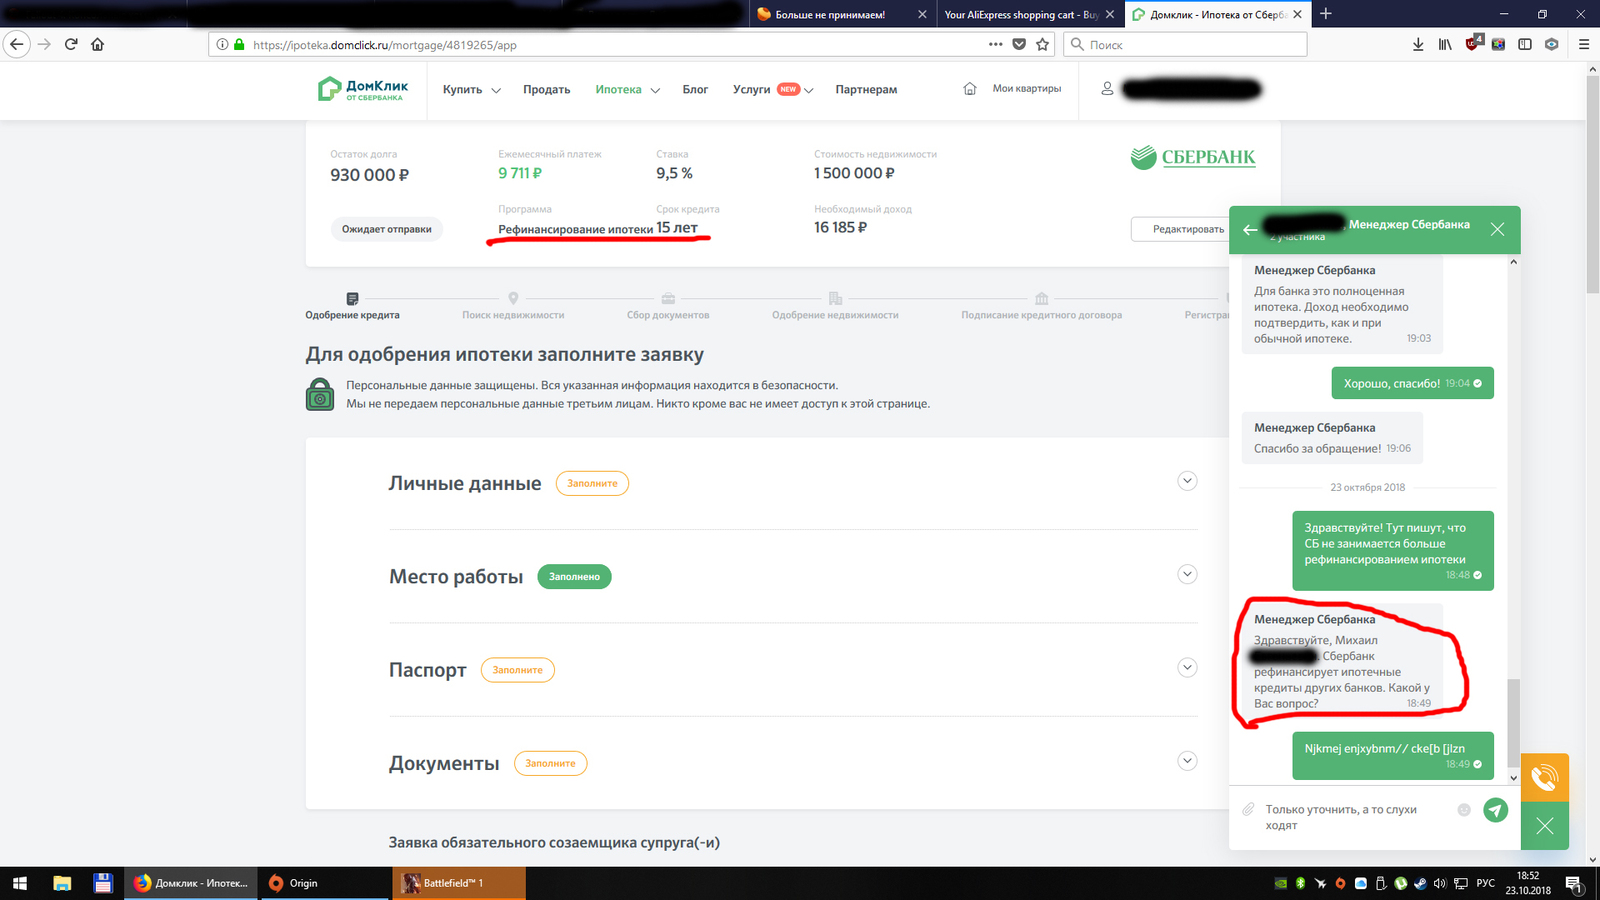The image size is (1600, 900).
Task: Click the Поиск недвижимости step
Action: coord(513,306)
